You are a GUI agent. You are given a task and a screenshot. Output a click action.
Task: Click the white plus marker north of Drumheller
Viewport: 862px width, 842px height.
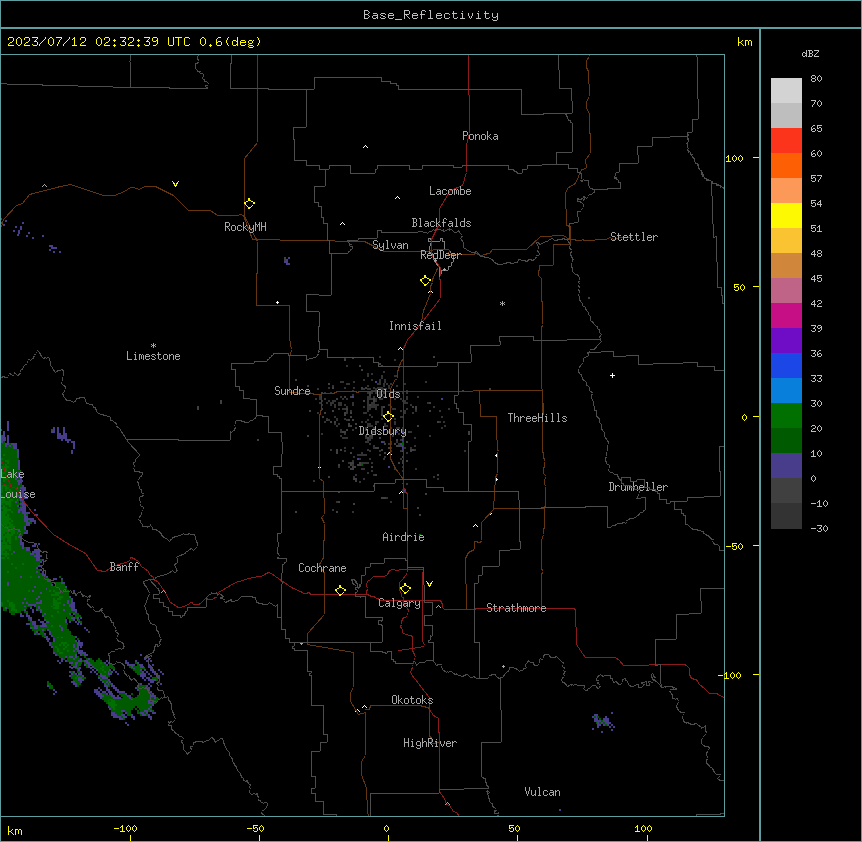612,375
